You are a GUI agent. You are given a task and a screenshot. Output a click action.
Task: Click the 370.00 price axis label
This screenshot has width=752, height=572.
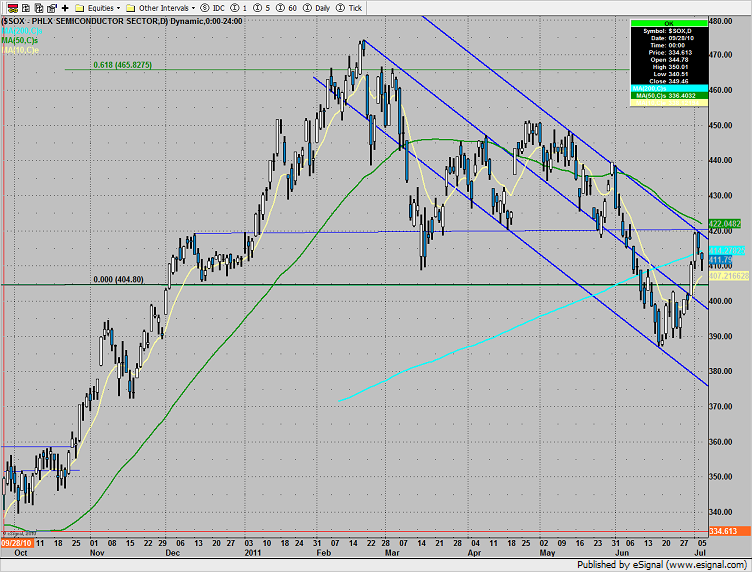tap(720, 406)
